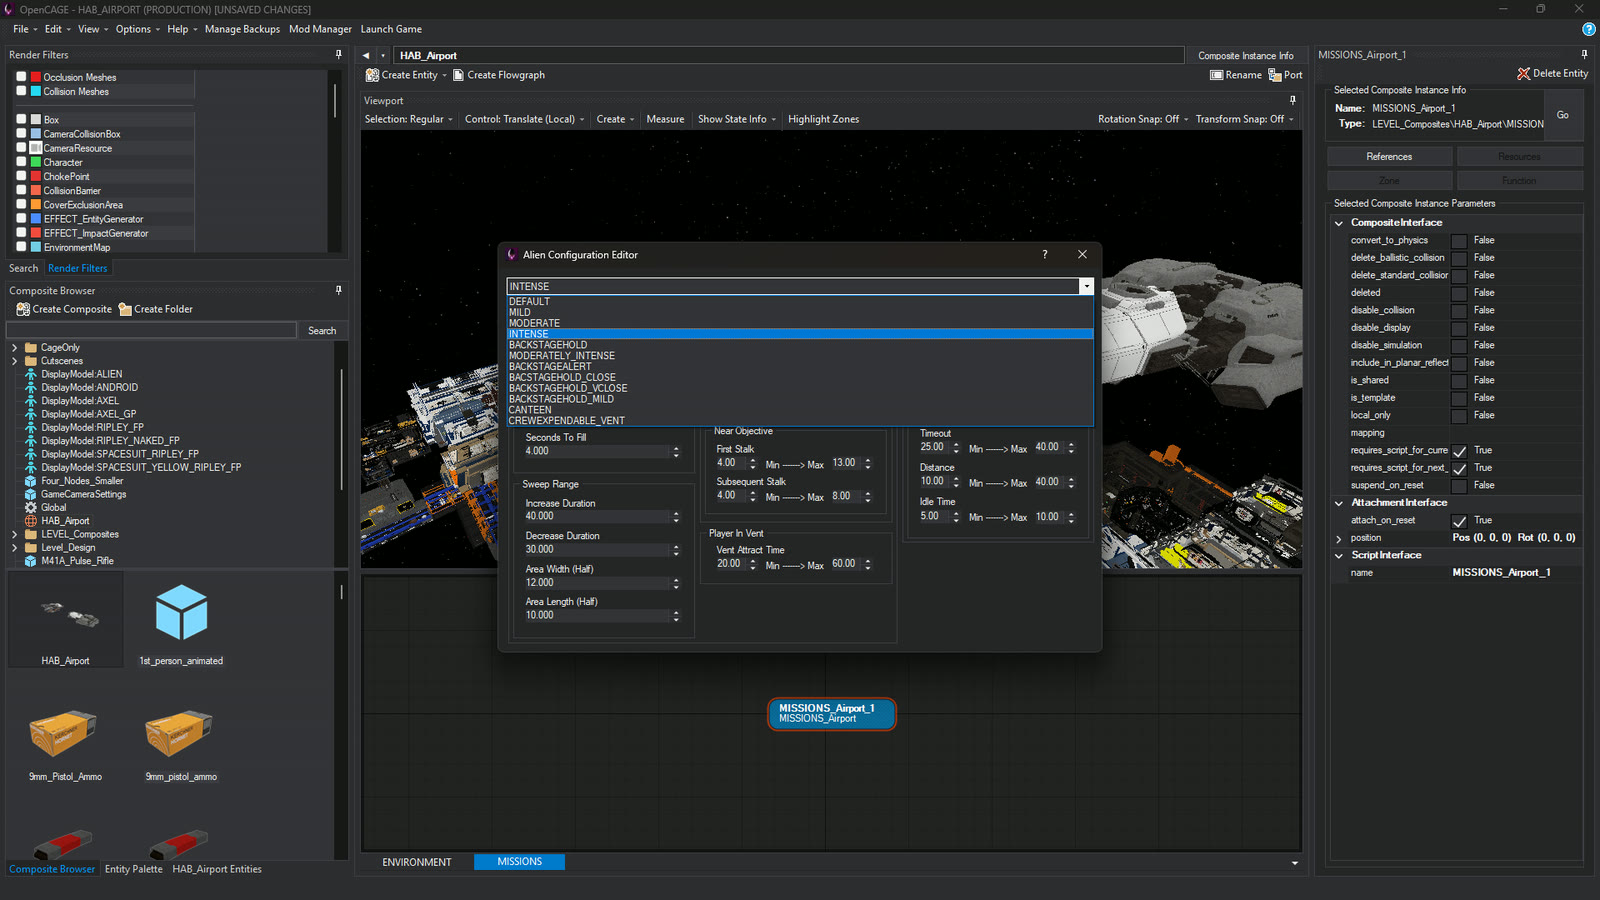Click the Create Composite icon
The image size is (1600, 900).
click(23, 309)
